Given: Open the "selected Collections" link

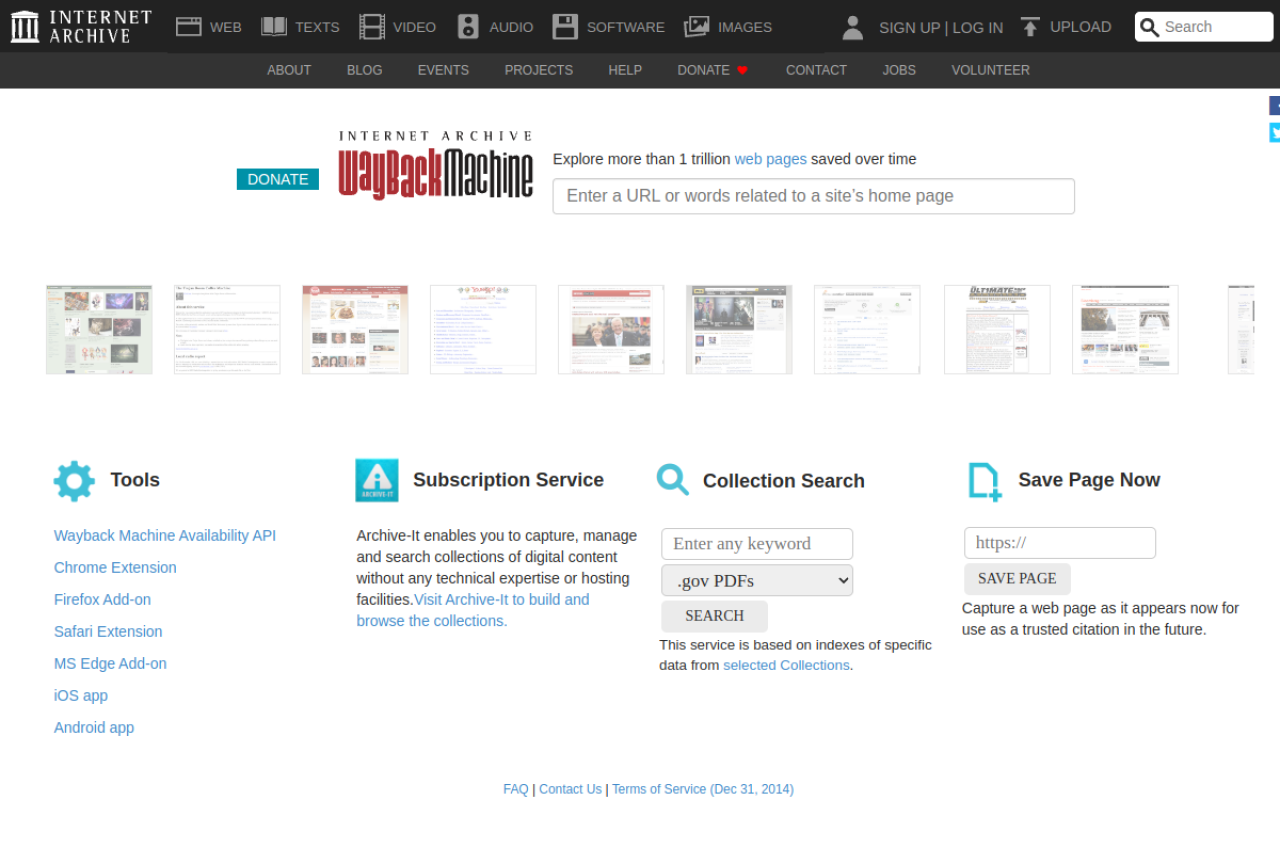Looking at the screenshot, I should (786, 665).
